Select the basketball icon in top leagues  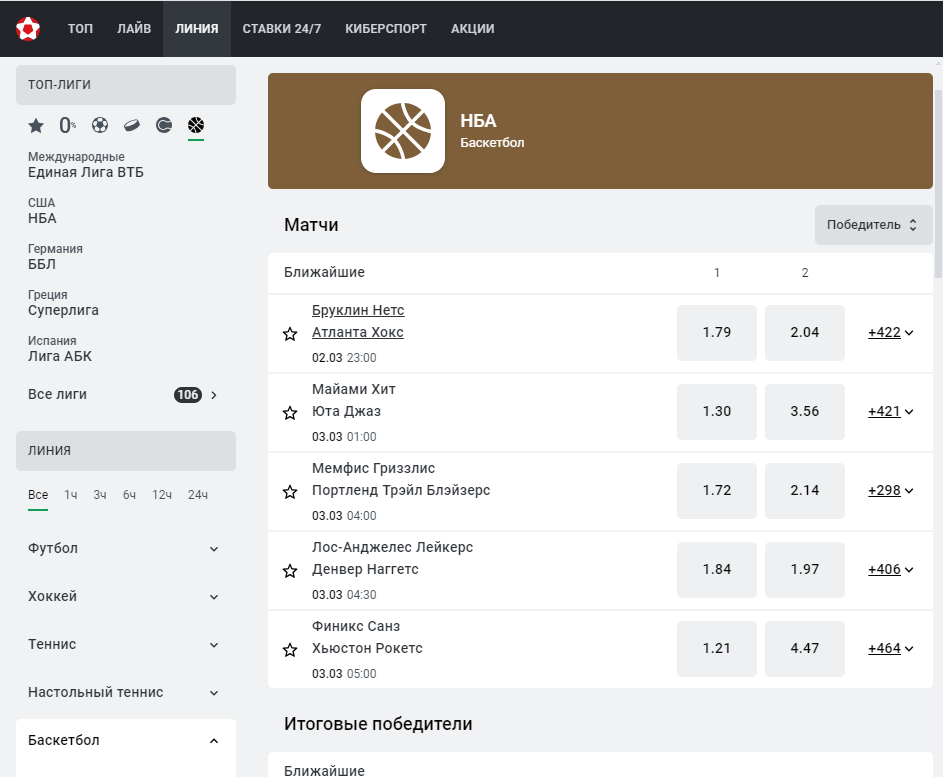point(196,125)
